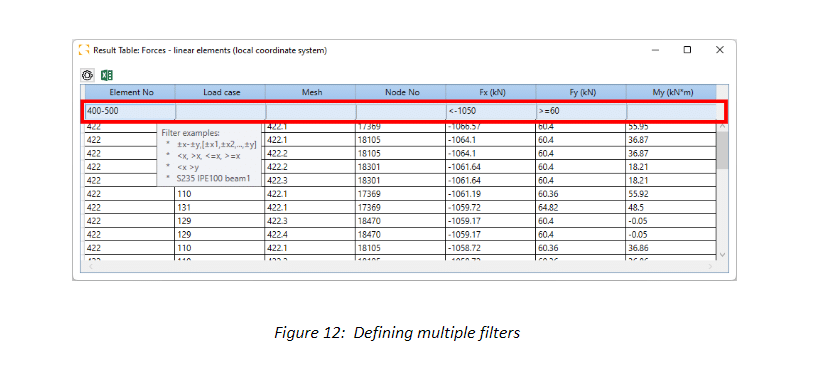The height and width of the screenshot is (367, 824).
Task: Click the My (kN*m) column header
Action: click(671, 92)
